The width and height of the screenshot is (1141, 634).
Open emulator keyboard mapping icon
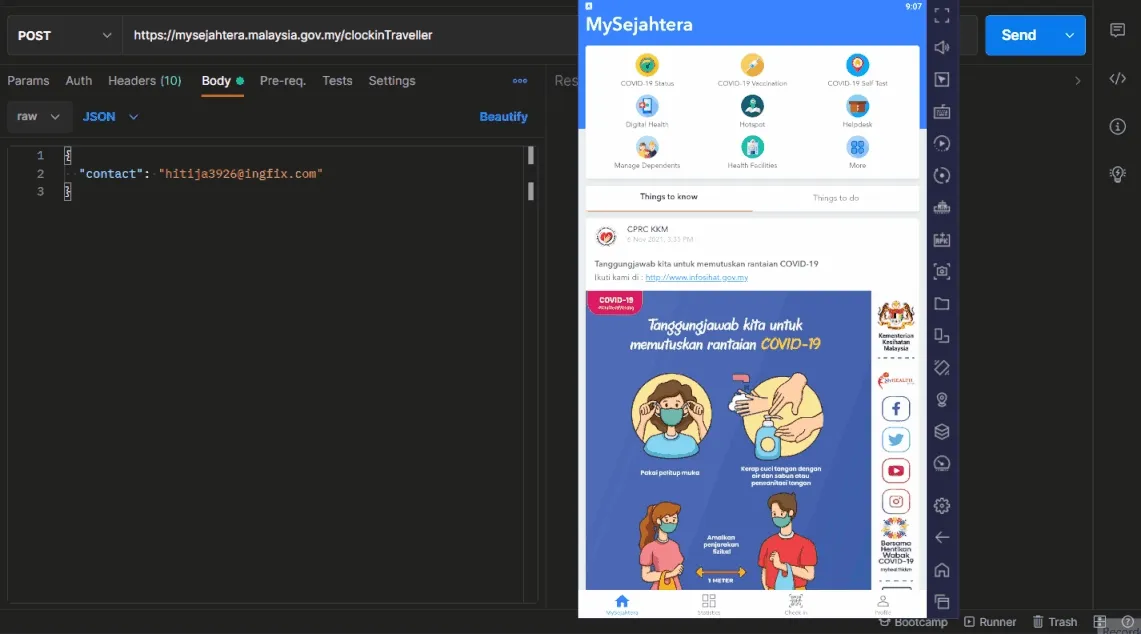tap(942, 111)
